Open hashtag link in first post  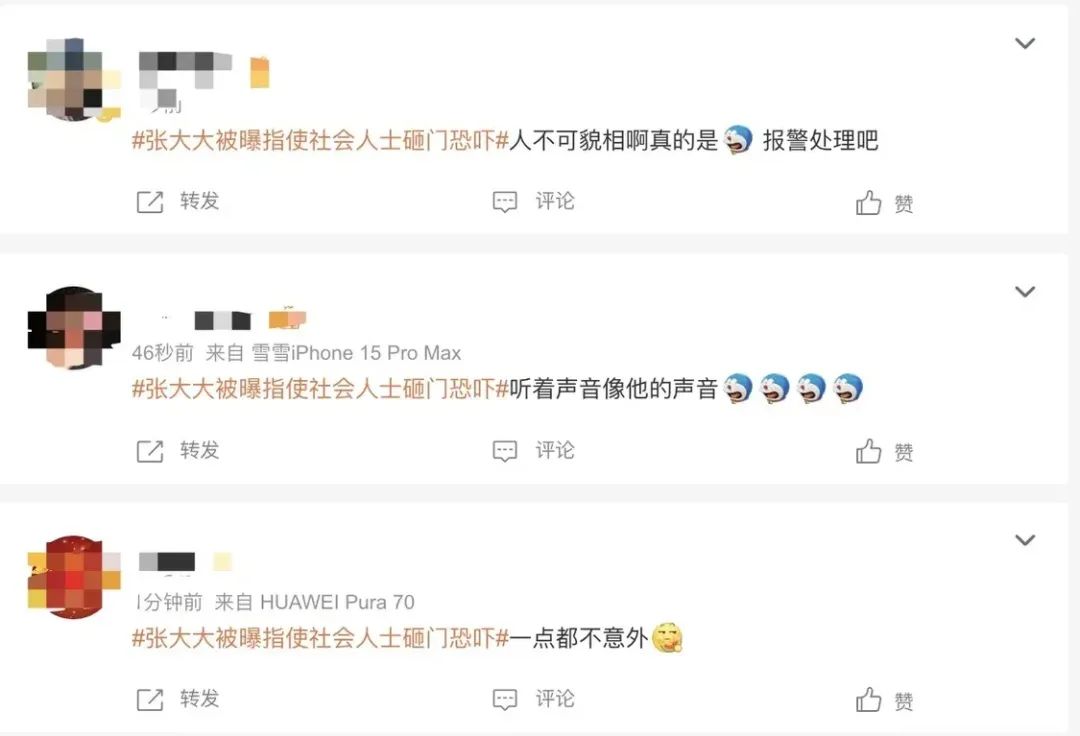[x=320, y=140]
